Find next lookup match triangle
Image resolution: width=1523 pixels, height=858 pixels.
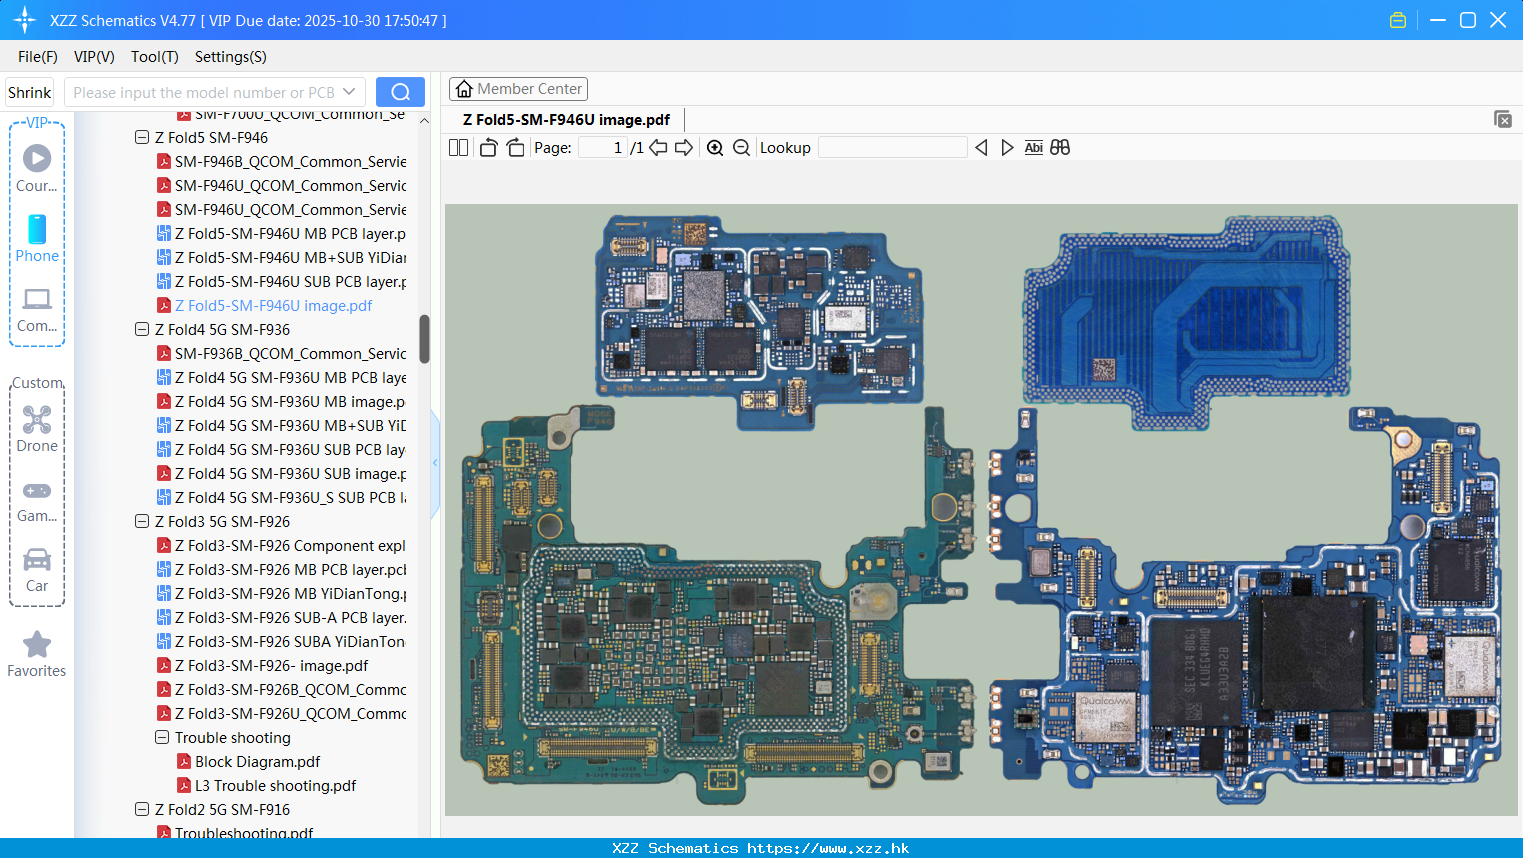coord(1007,147)
